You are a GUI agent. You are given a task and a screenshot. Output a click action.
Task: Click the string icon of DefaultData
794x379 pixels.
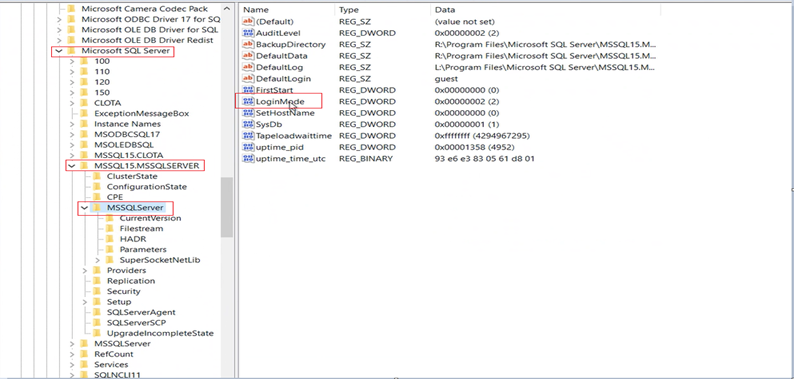tap(248, 56)
